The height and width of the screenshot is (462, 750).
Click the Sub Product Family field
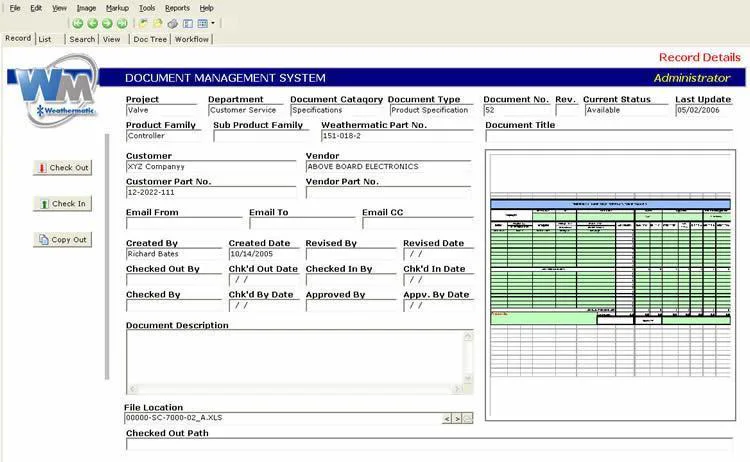[x=261, y=136]
